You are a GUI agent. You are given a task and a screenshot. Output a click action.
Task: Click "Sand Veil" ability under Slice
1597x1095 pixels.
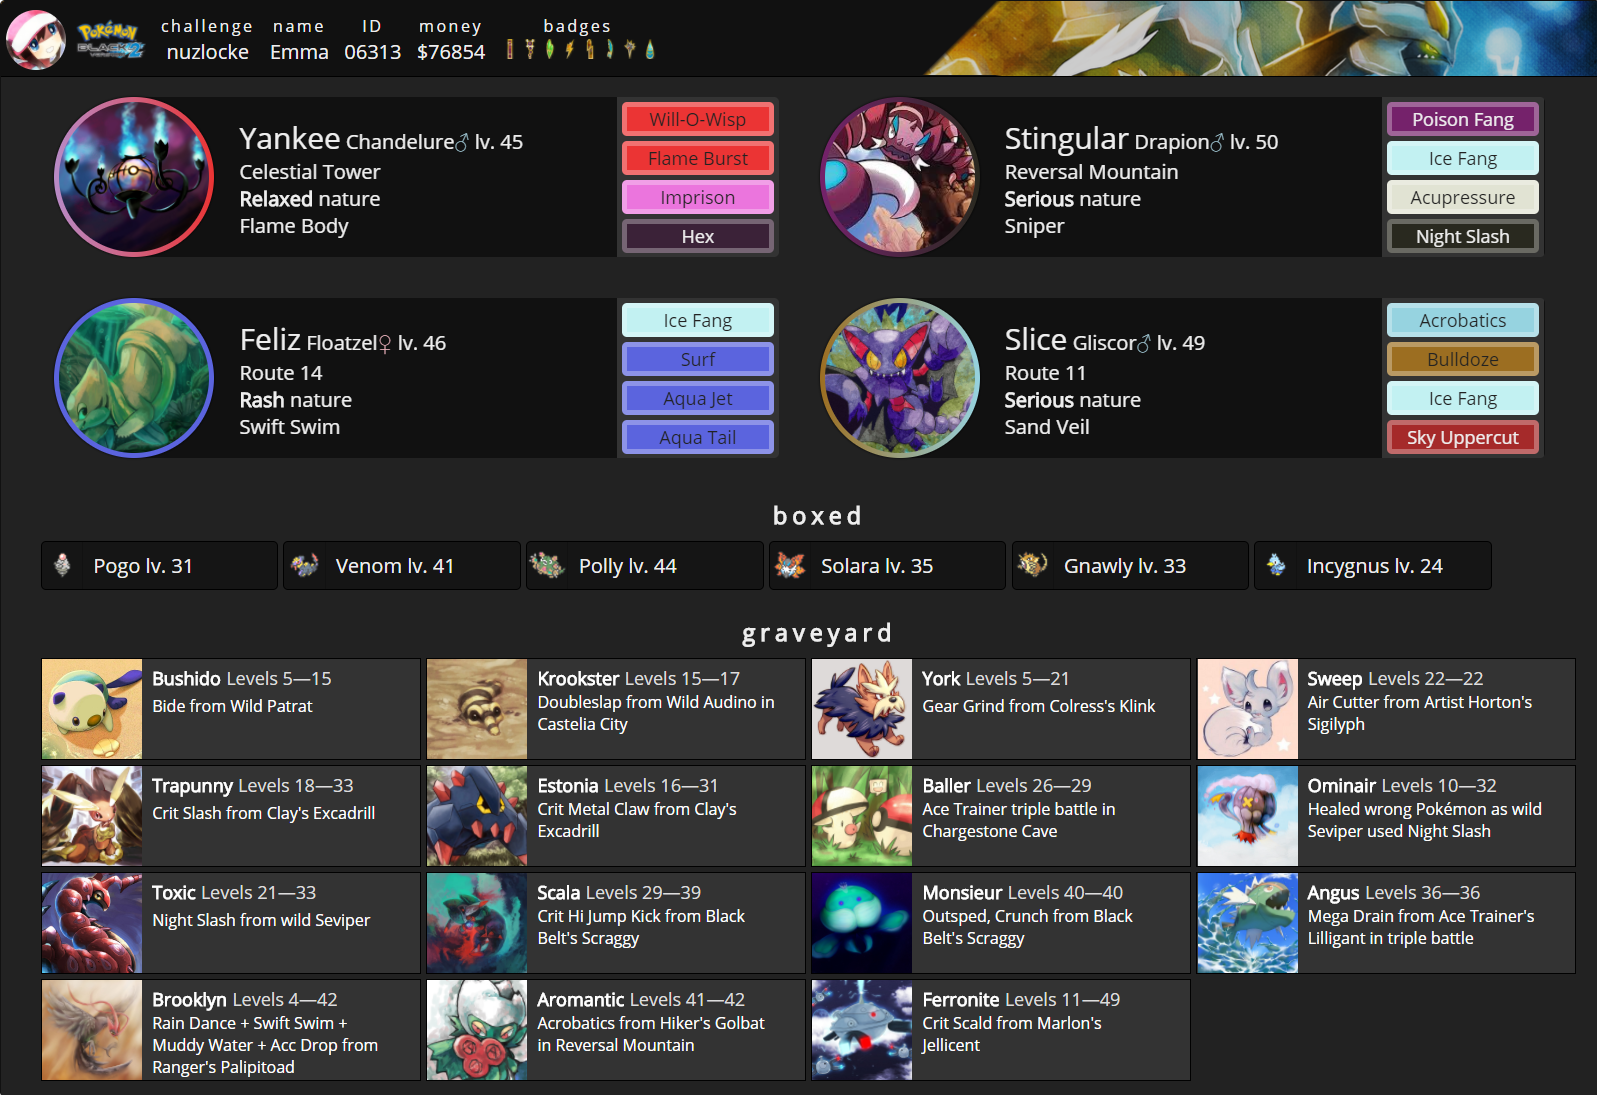click(1047, 427)
